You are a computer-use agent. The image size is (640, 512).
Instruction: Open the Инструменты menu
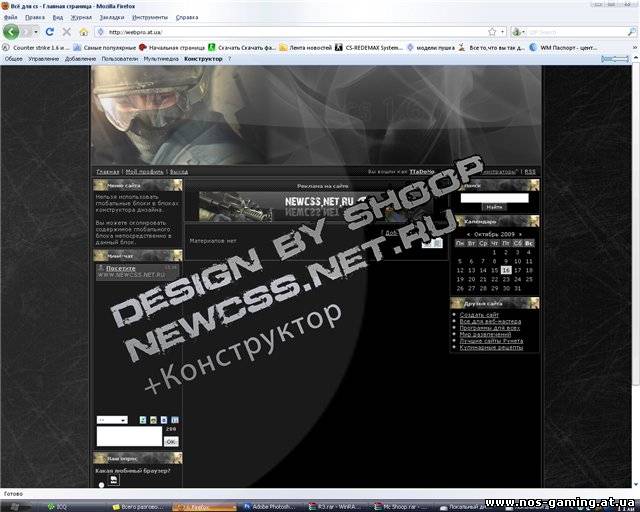[150, 17]
